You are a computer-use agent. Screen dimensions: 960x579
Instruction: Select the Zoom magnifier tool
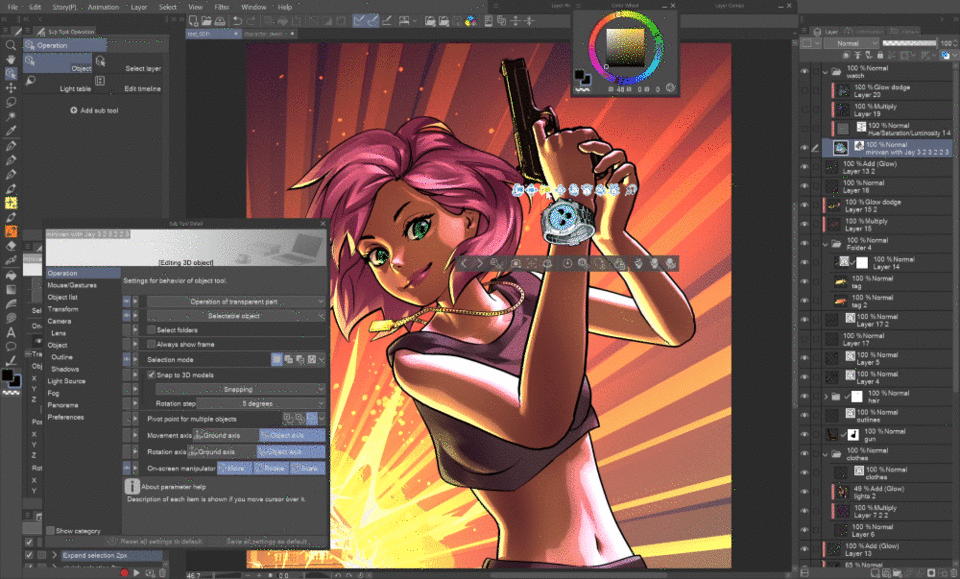(10, 45)
